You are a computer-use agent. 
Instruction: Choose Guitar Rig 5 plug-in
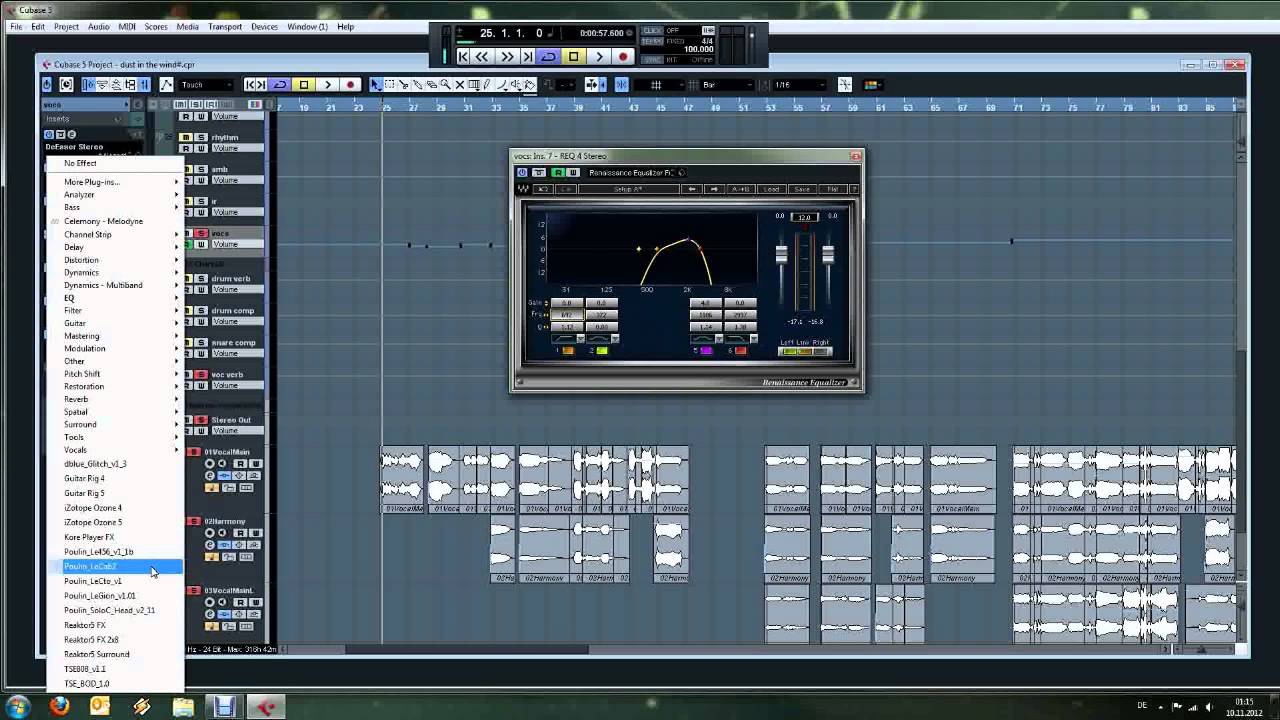tap(114, 493)
